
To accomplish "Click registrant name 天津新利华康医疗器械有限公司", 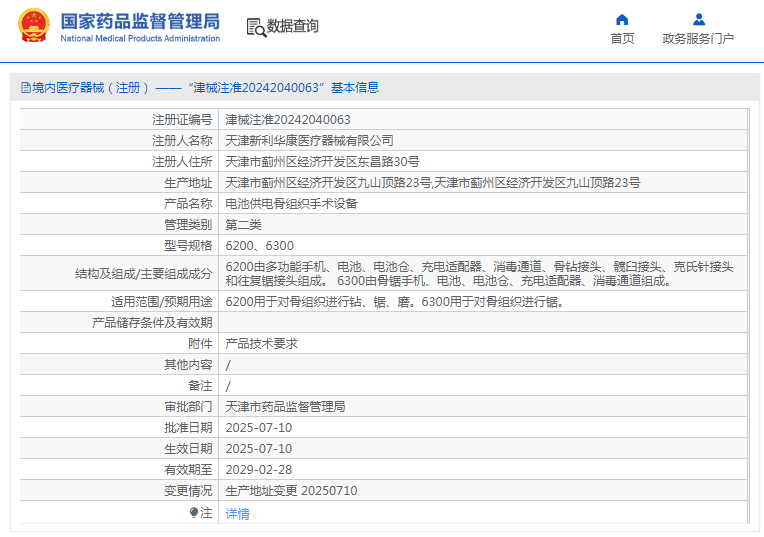I will (309, 141).
